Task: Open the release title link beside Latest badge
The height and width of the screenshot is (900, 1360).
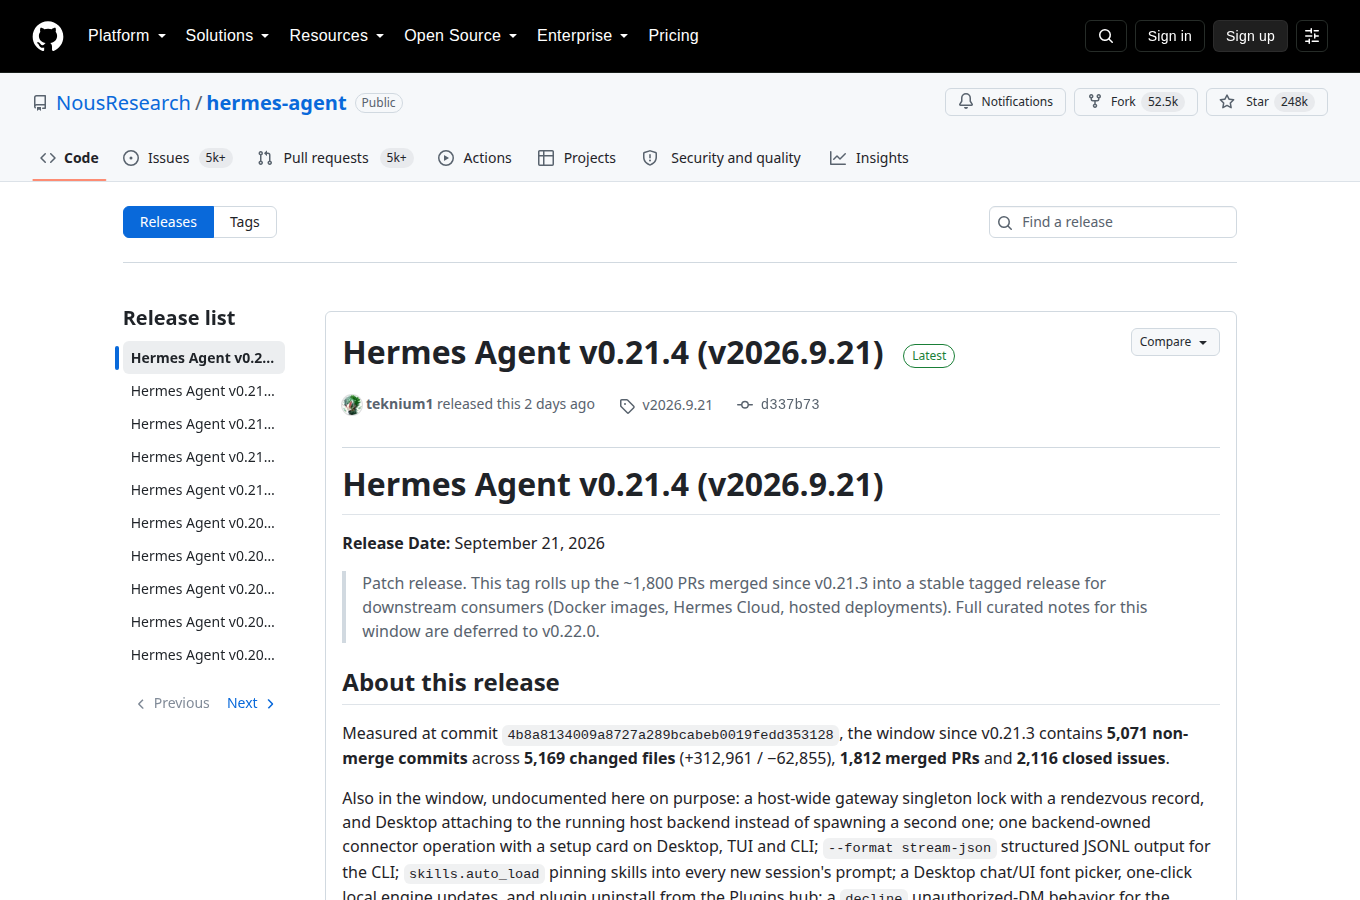Action: coord(613,353)
